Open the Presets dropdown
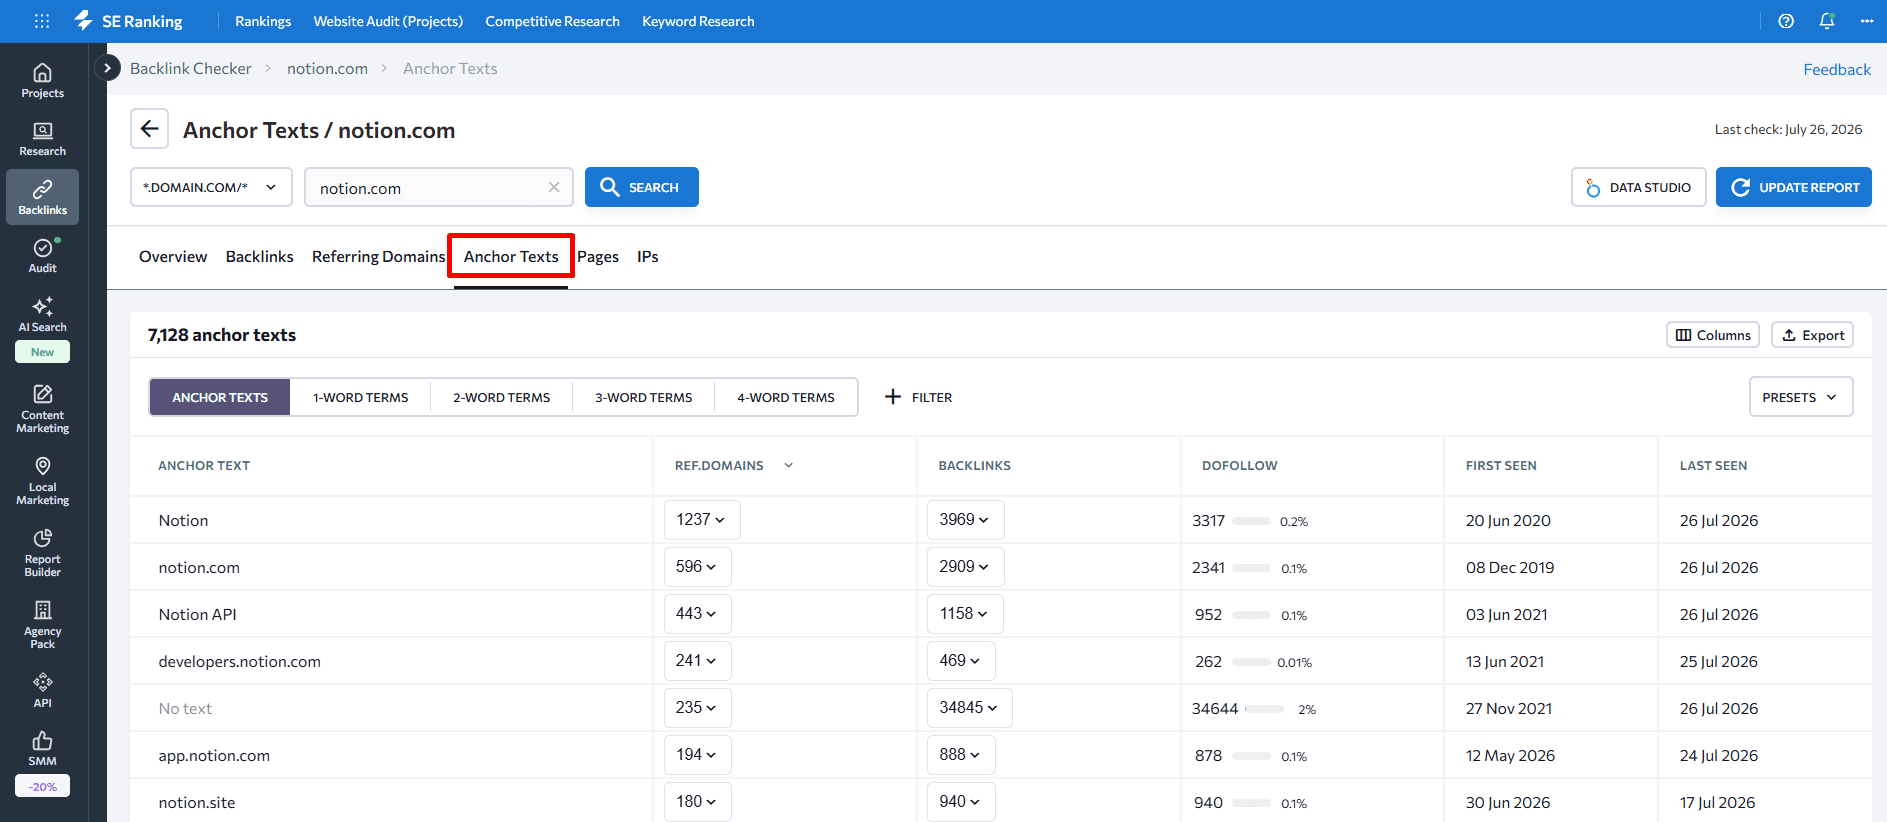Image resolution: width=1887 pixels, height=822 pixels. (x=1801, y=397)
